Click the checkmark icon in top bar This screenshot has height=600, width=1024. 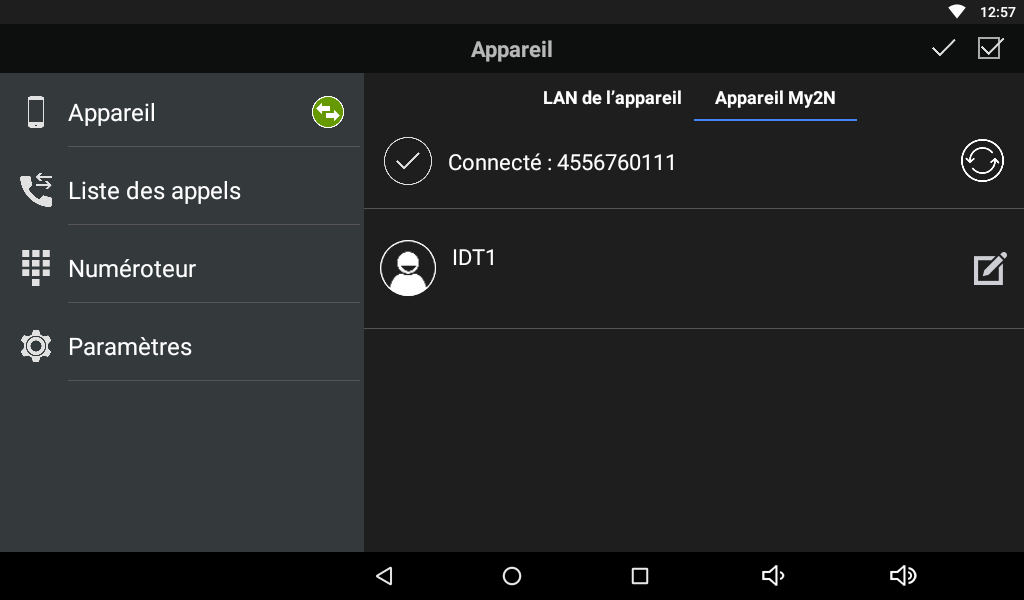[943, 48]
